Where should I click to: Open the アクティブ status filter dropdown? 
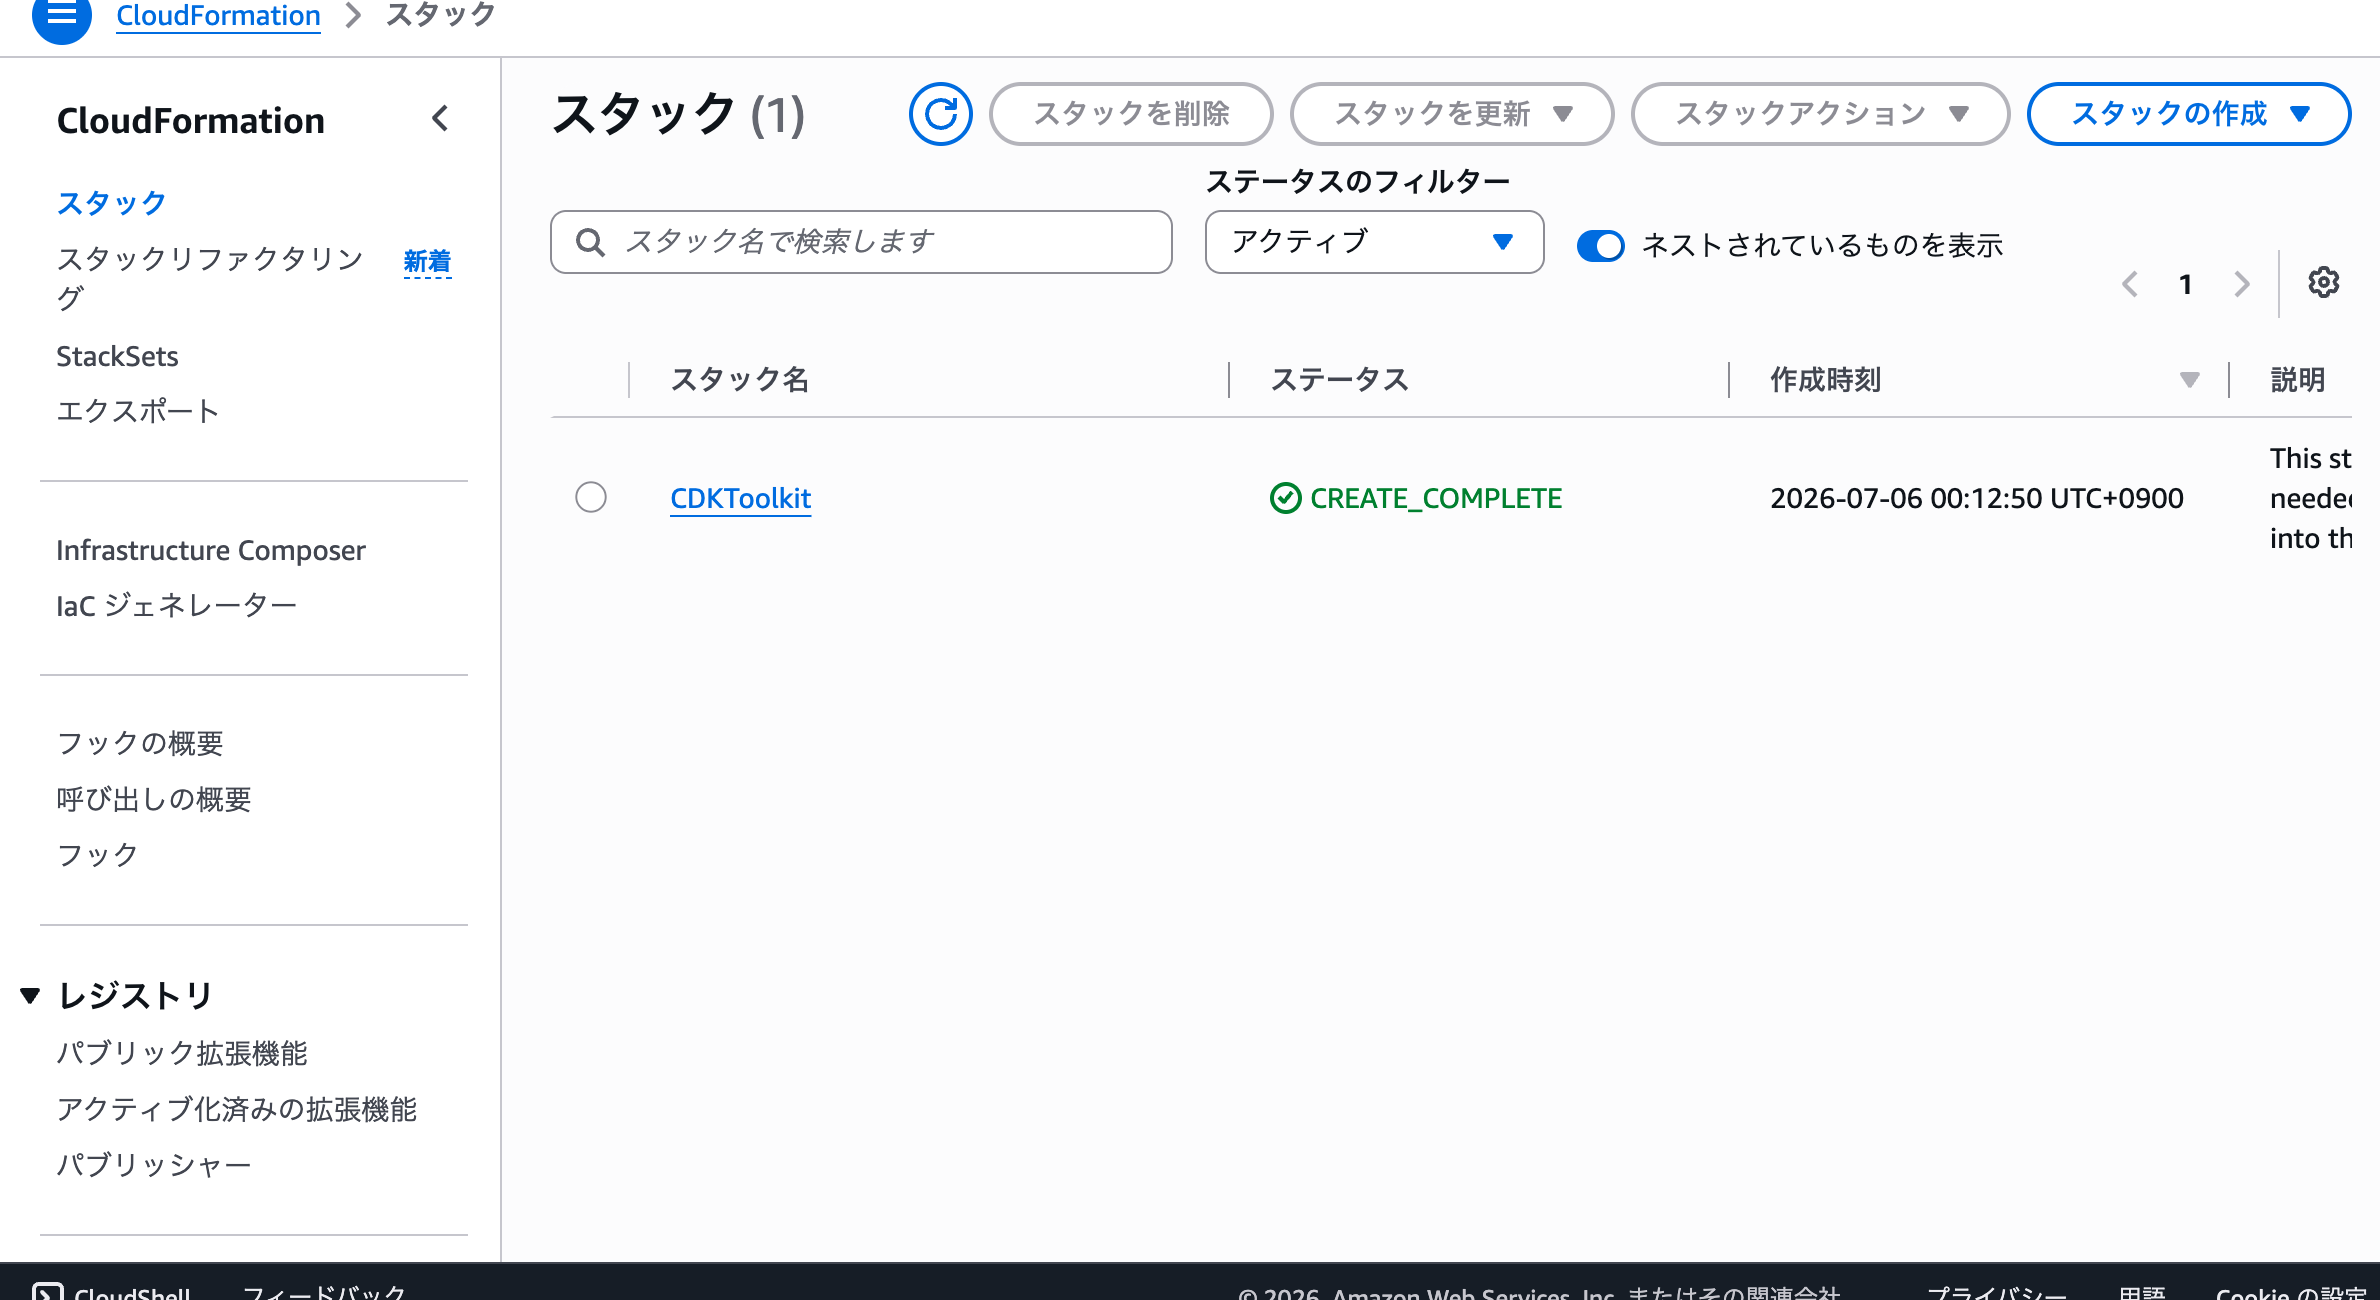point(1374,242)
